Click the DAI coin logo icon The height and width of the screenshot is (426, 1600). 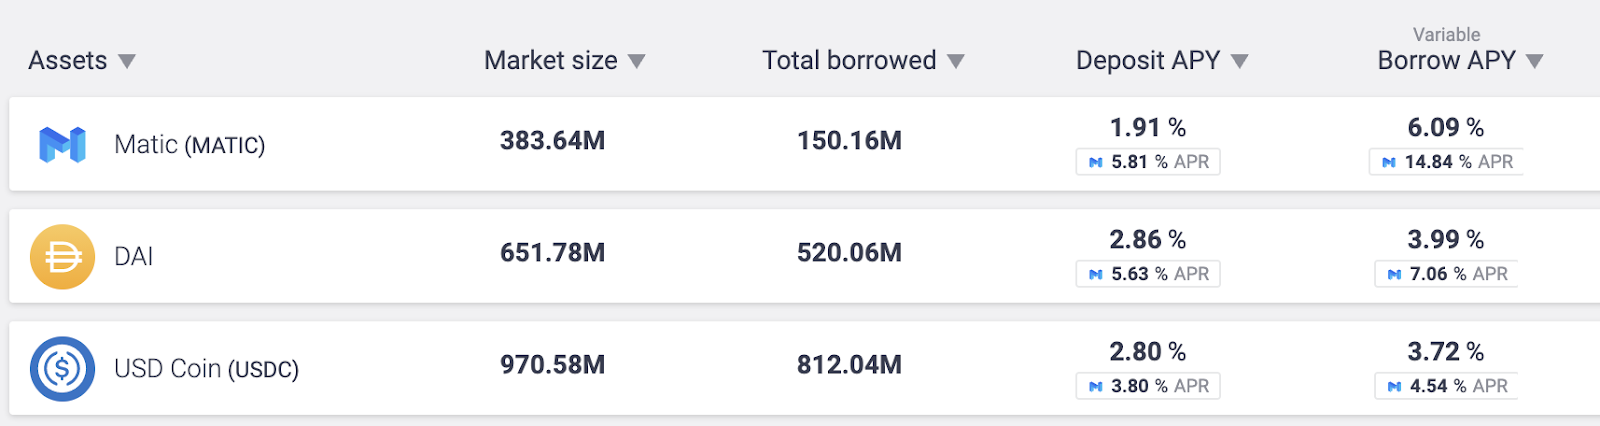point(62,257)
